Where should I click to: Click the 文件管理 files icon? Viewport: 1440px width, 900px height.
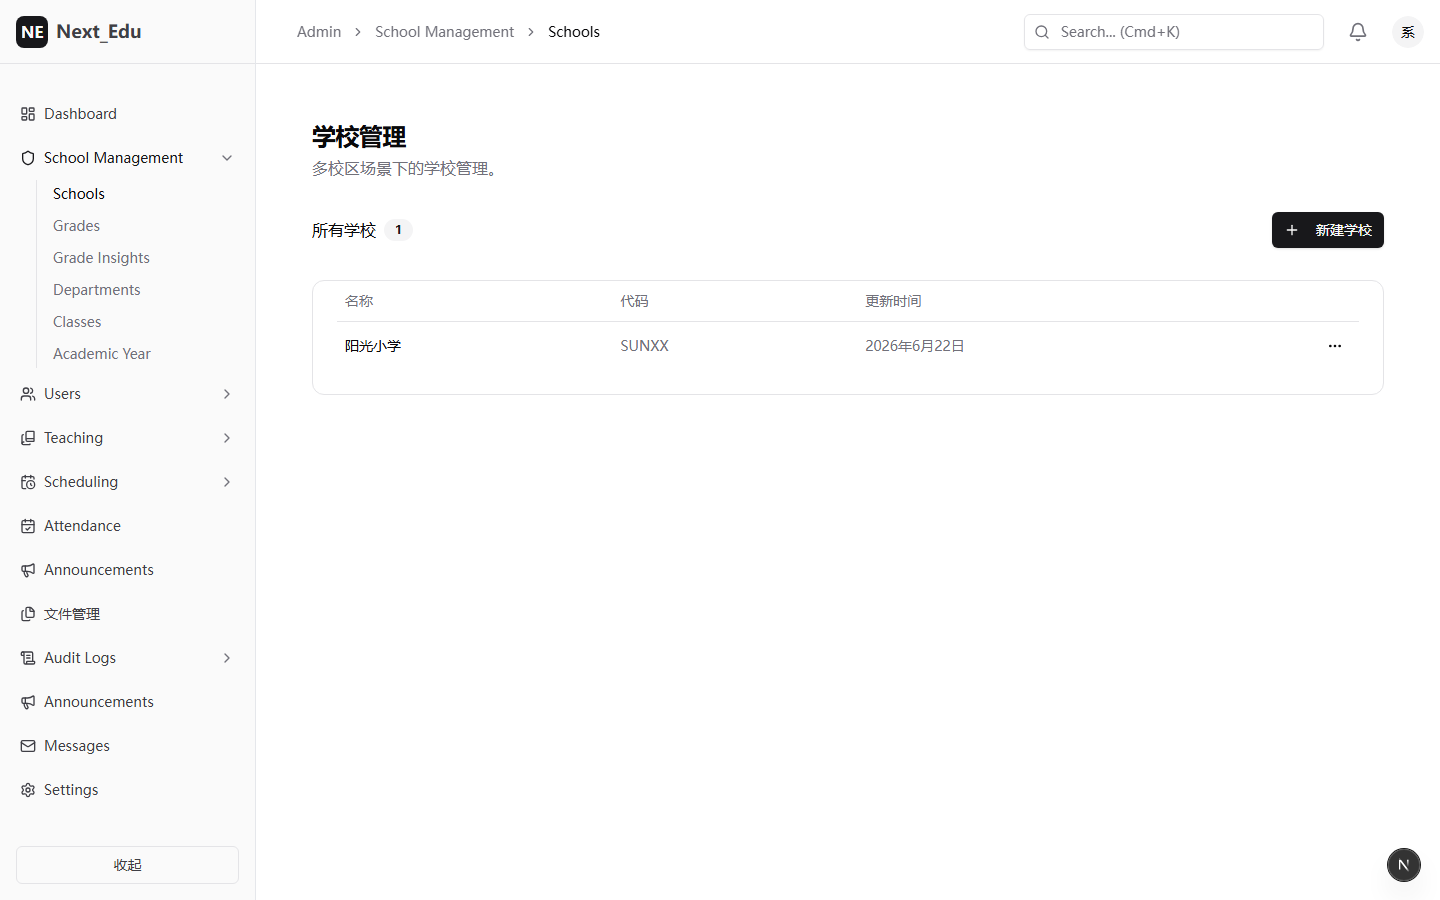[x=28, y=614]
